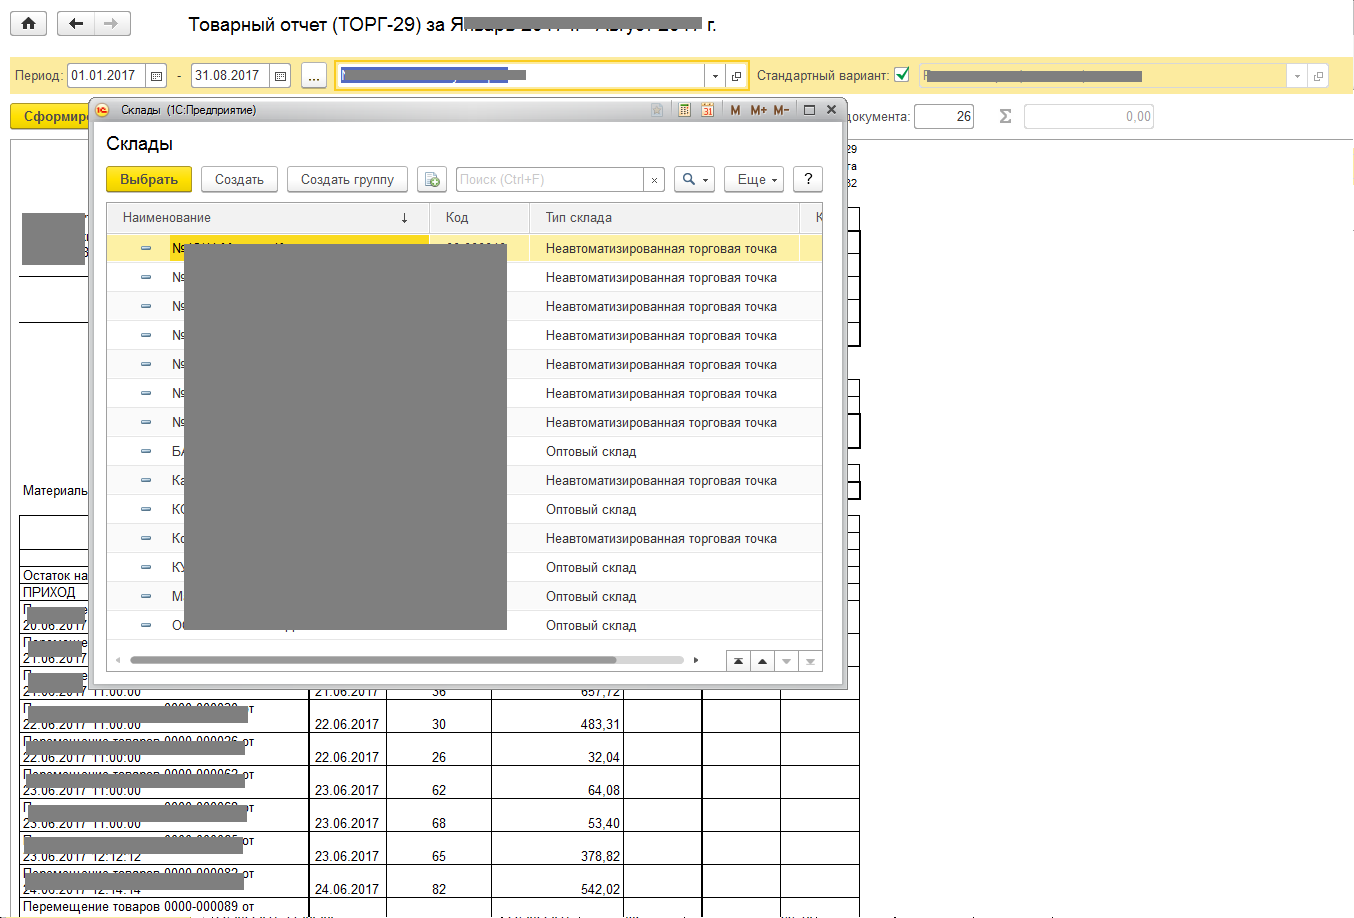Click the first row item icon in the list
1354x918 pixels.
(x=146, y=248)
